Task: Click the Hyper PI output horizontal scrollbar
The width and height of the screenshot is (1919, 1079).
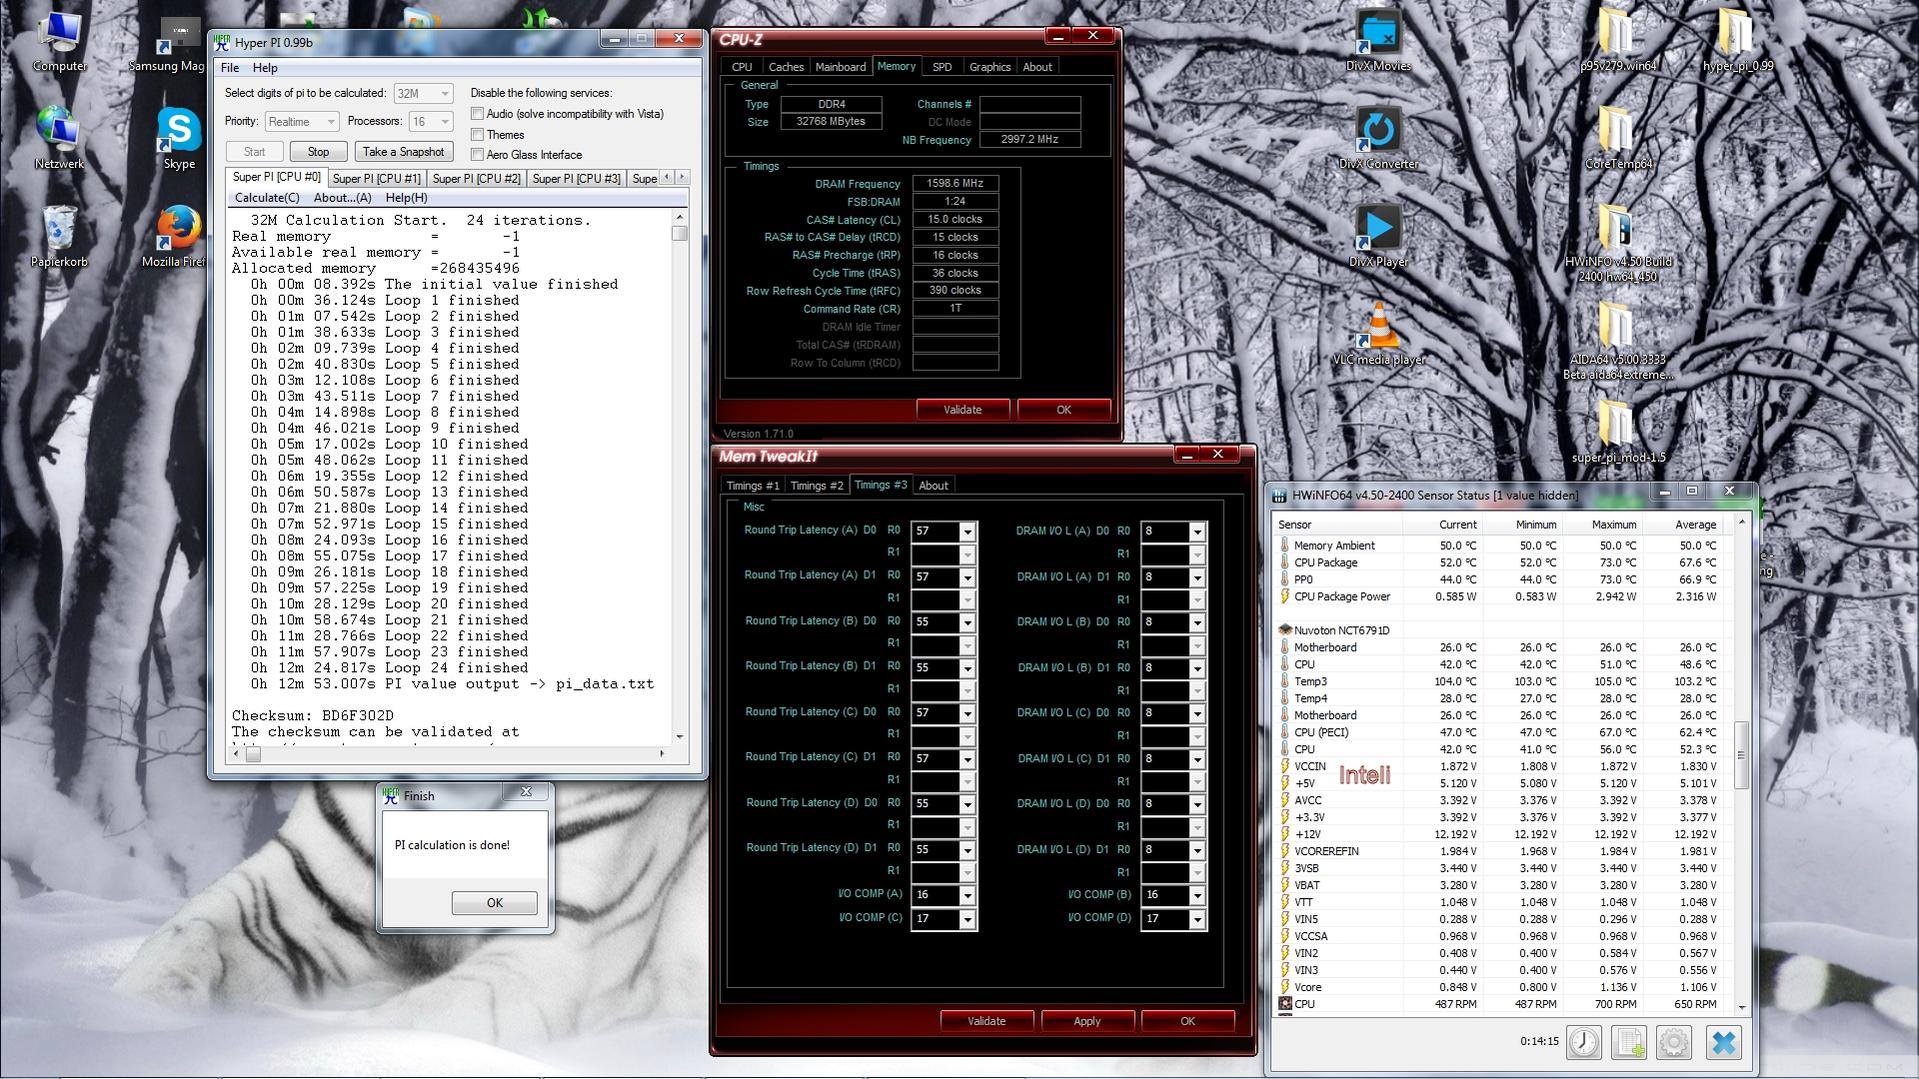Action: [x=448, y=754]
